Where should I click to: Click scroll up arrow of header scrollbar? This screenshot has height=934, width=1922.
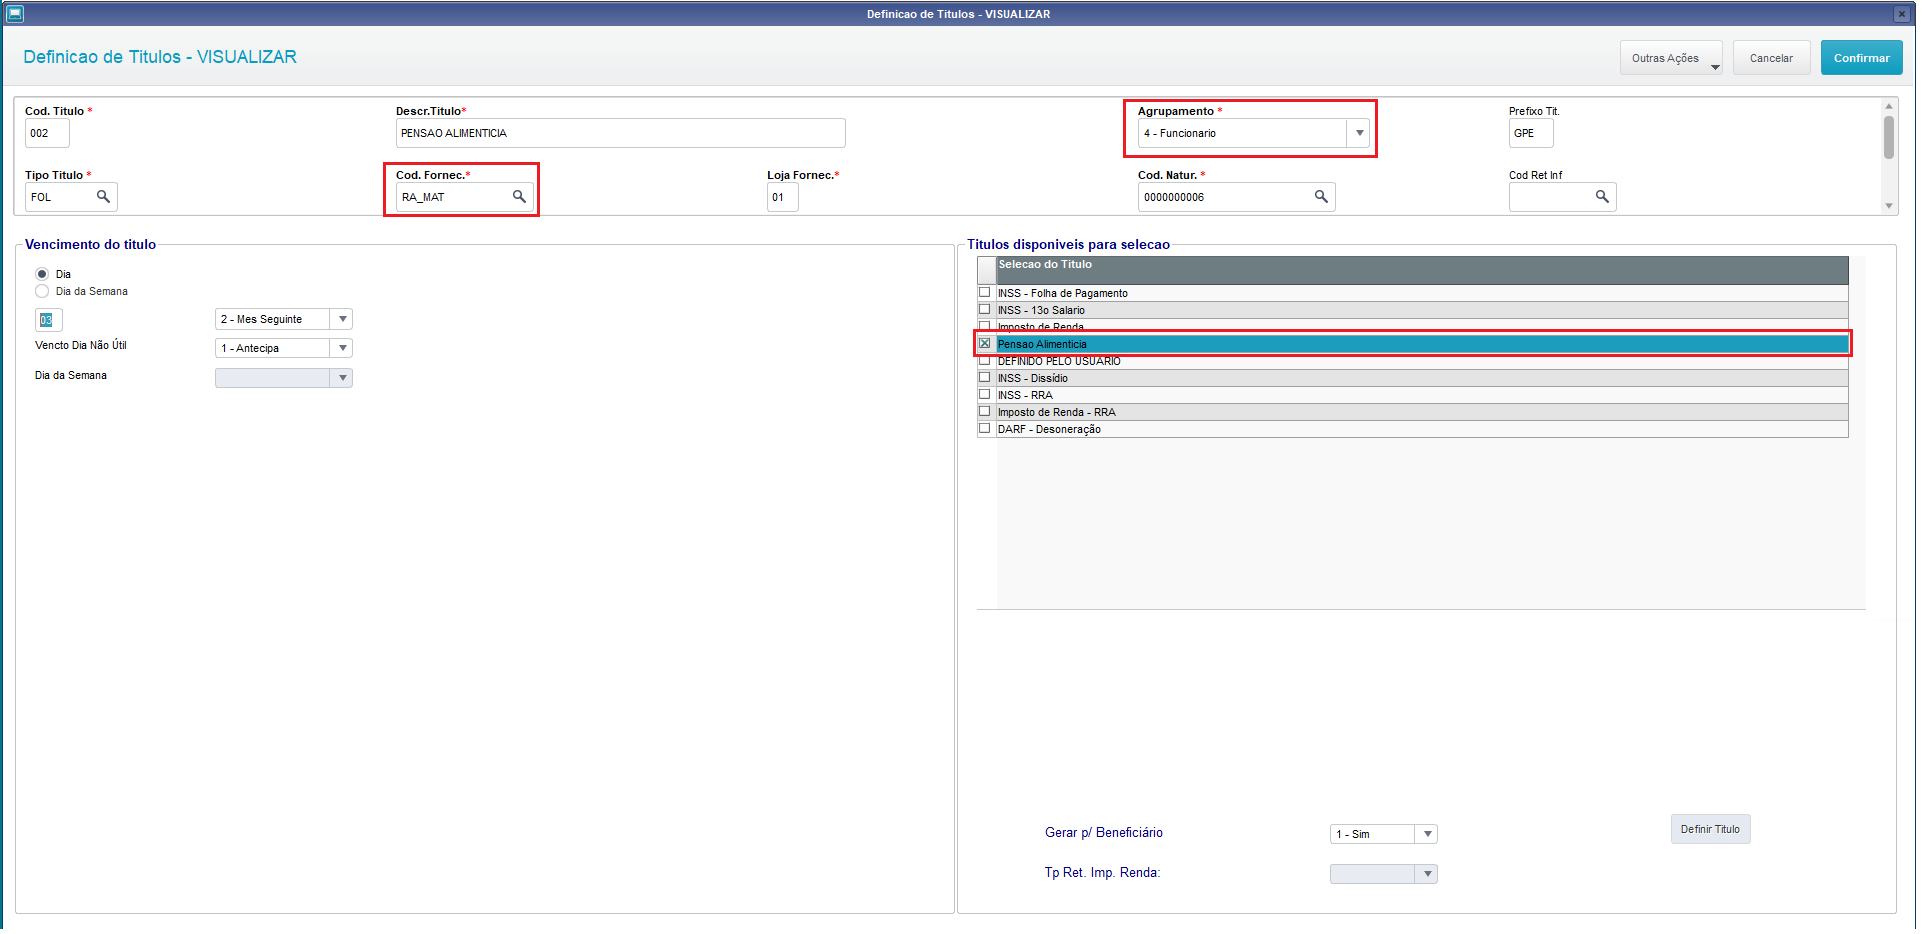pyautogui.click(x=1889, y=106)
